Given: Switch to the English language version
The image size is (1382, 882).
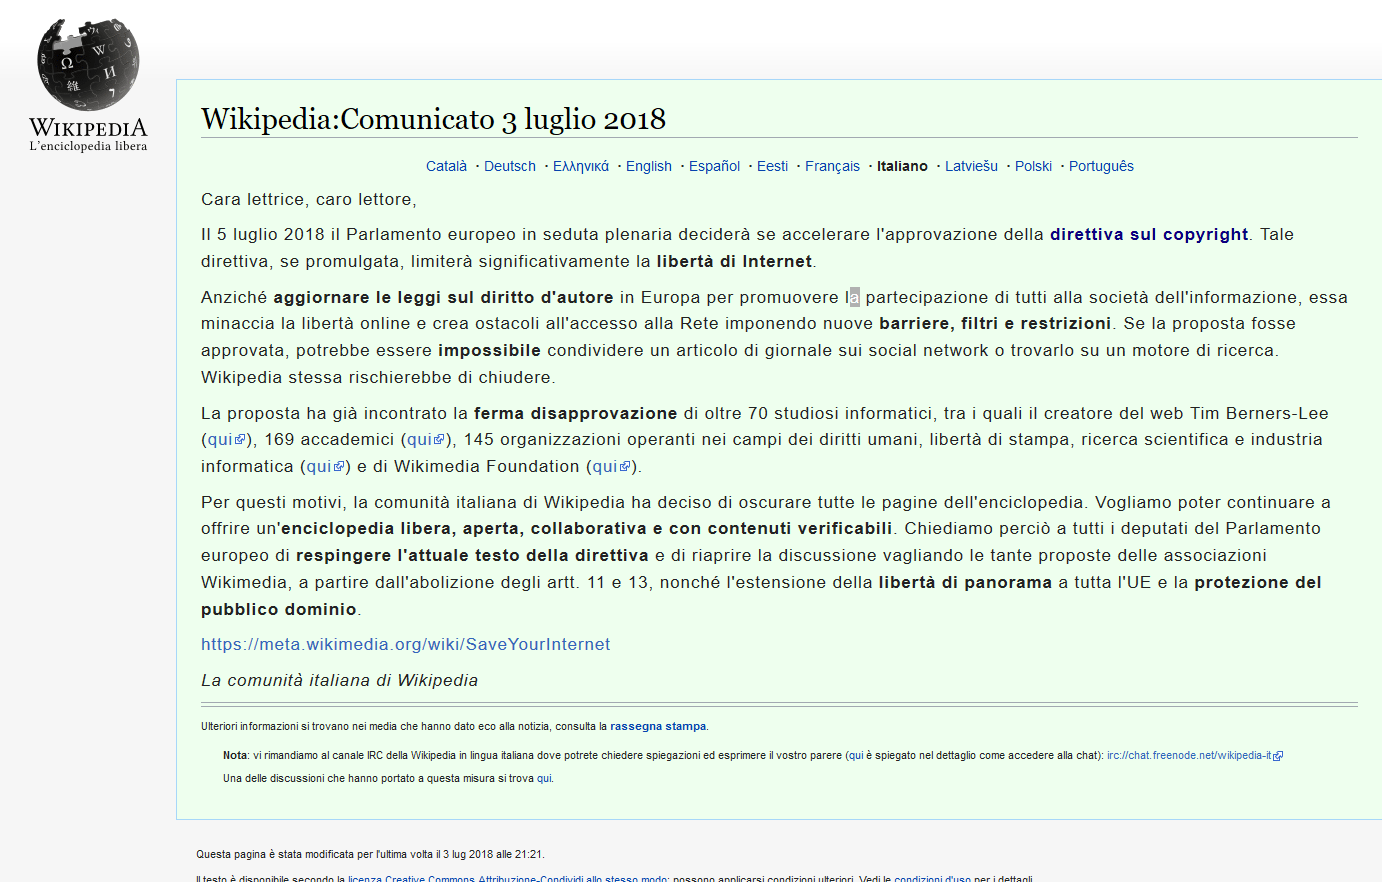Looking at the screenshot, I should (648, 166).
